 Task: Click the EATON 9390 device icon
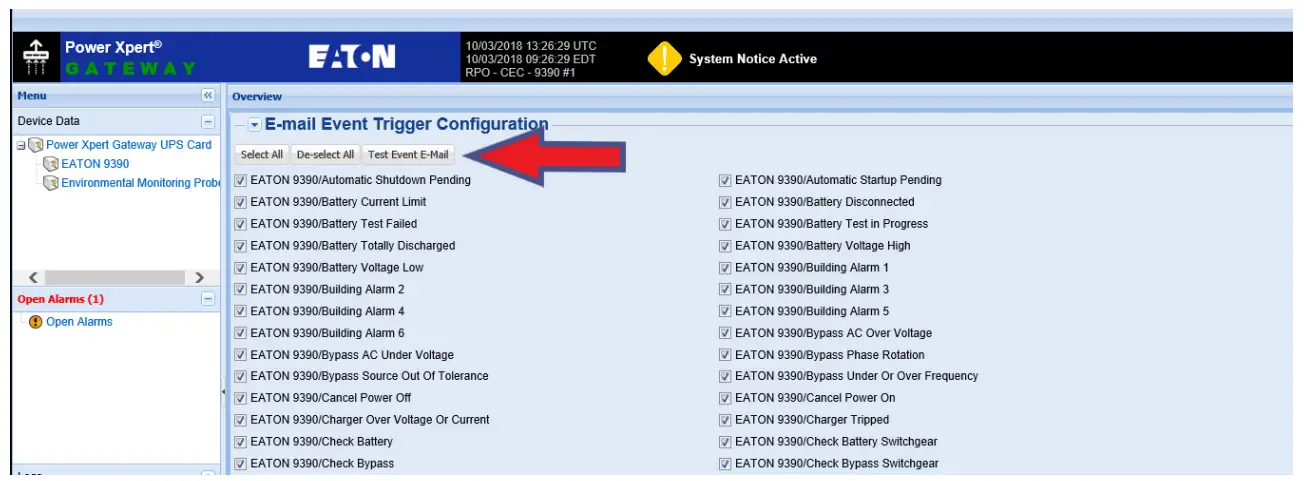(51, 164)
